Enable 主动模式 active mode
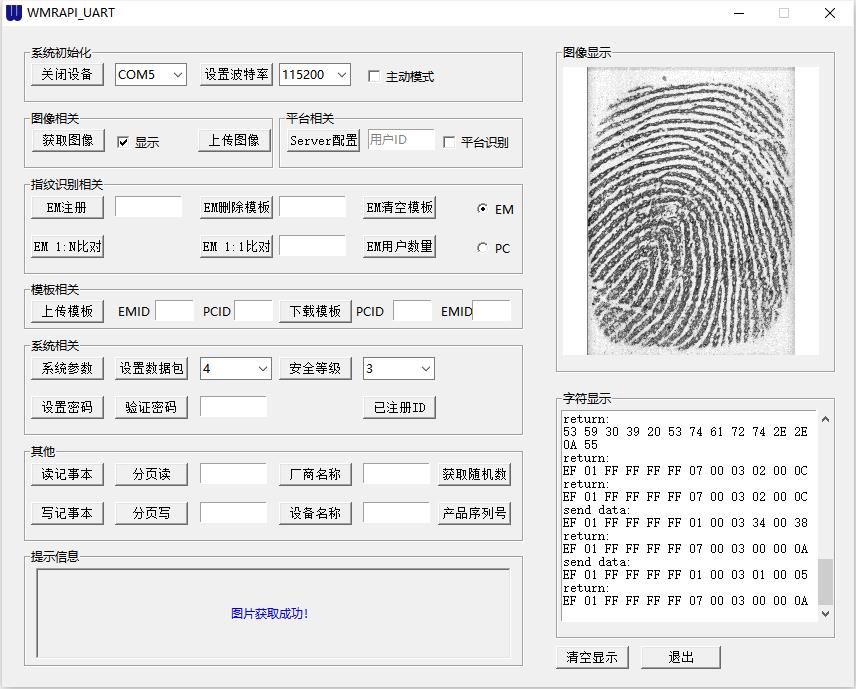The width and height of the screenshot is (856, 689). click(x=375, y=75)
